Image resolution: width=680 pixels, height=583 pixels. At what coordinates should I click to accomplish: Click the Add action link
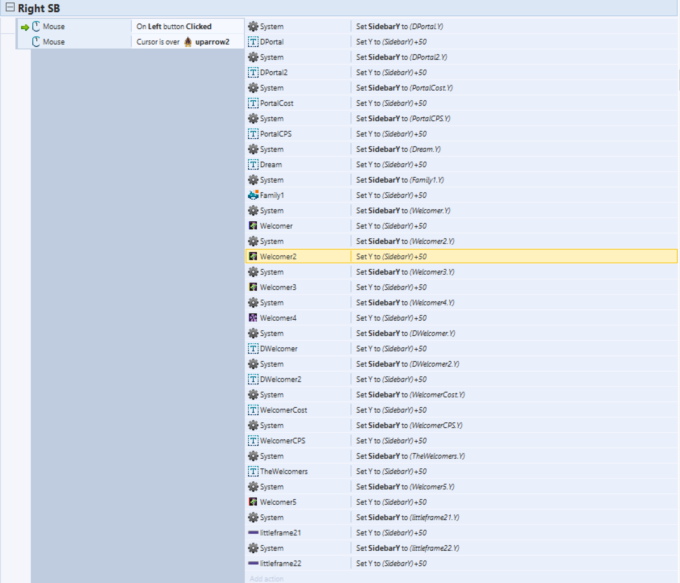pyautogui.click(x=266, y=579)
